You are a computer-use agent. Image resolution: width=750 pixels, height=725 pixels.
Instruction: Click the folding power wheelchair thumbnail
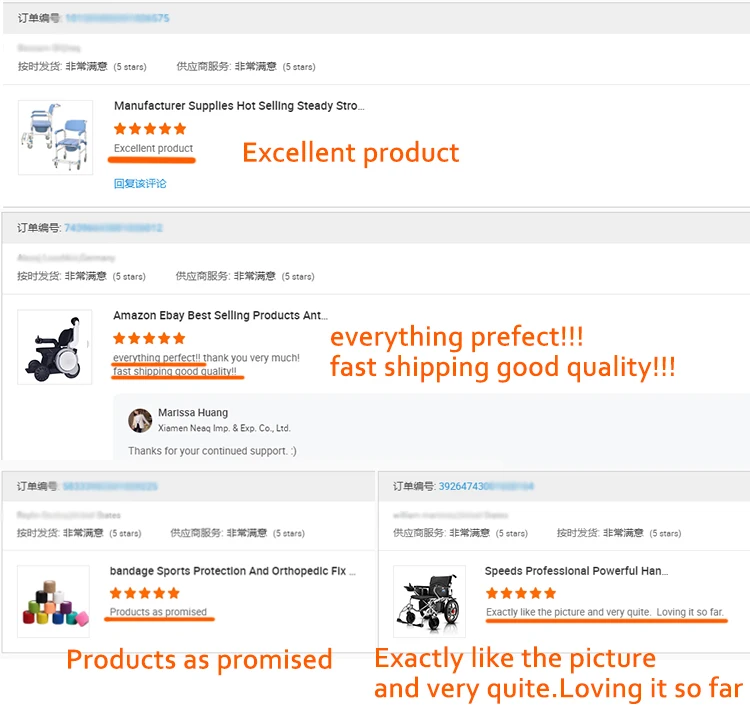pyautogui.click(x=429, y=602)
